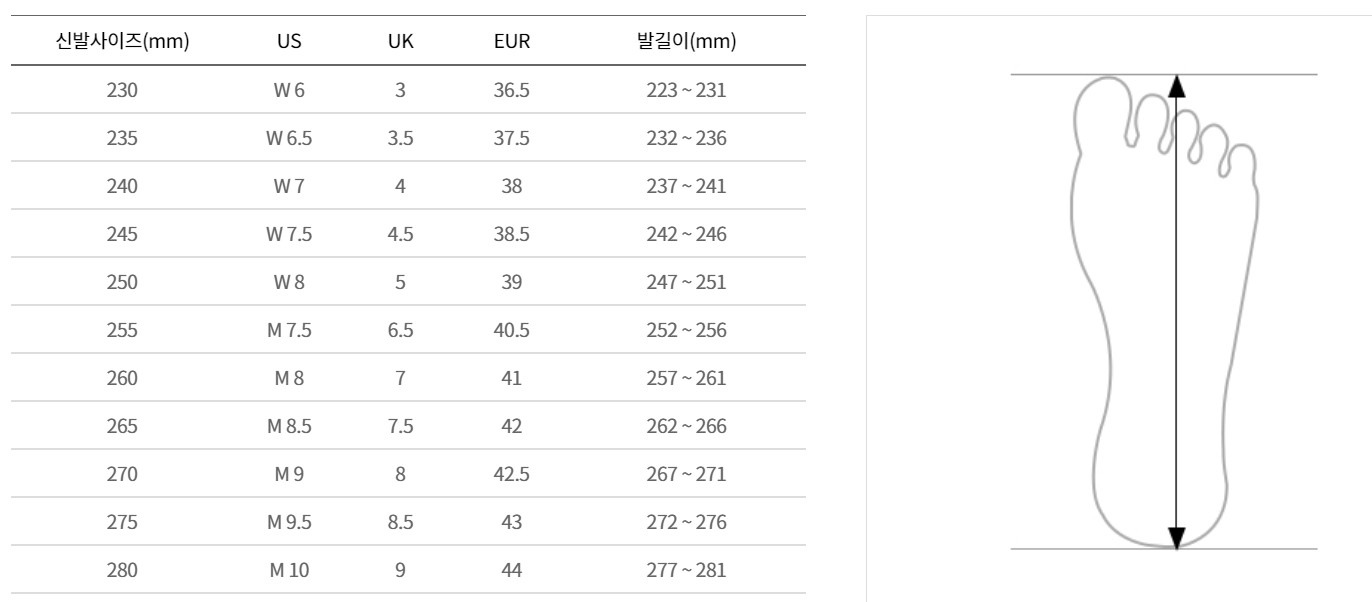Click the 신발사이즈(mm) column header
The width and height of the screenshot is (1372, 602).
pos(122,42)
